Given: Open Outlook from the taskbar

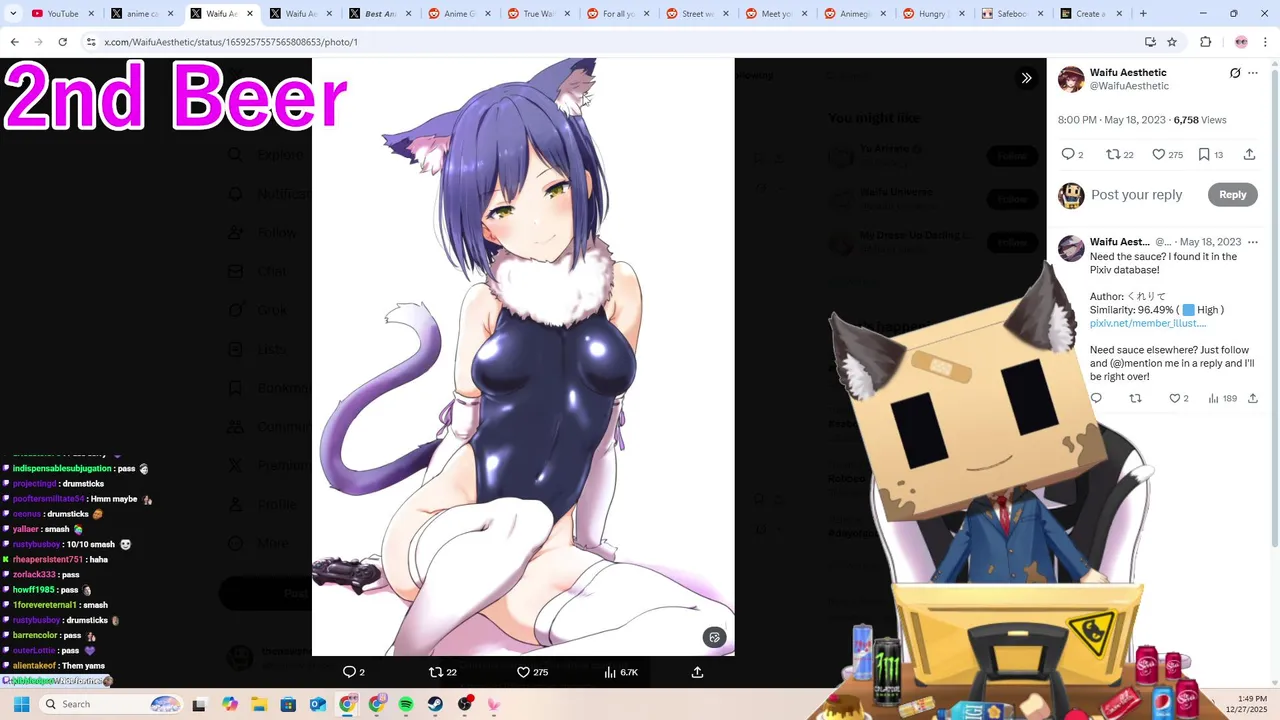Looking at the screenshot, I should pos(318,704).
